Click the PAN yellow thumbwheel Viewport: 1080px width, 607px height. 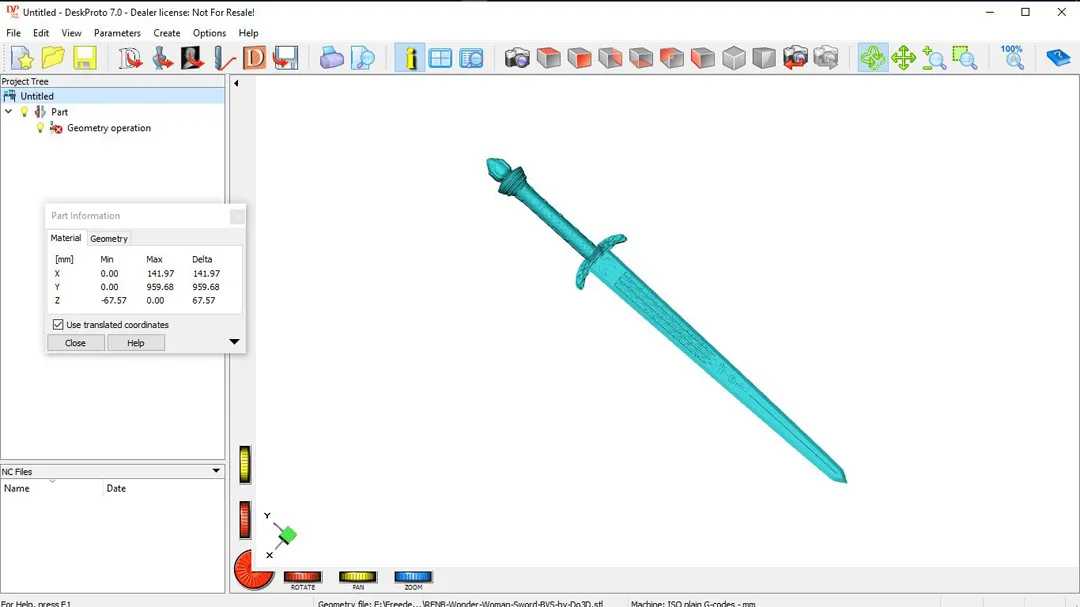[357, 577]
